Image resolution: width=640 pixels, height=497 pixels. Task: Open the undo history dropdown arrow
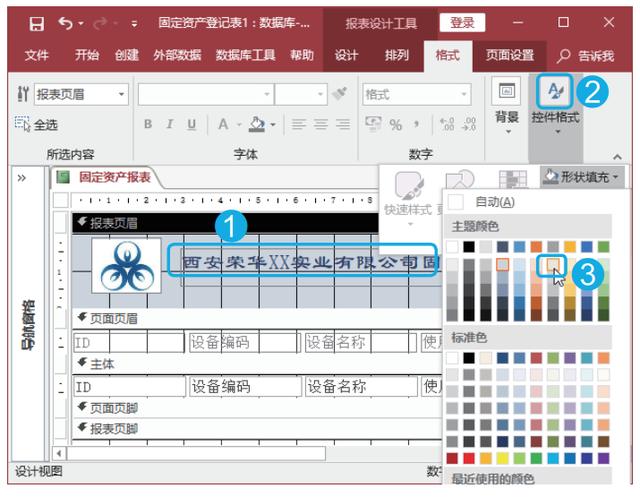pyautogui.click(x=81, y=24)
